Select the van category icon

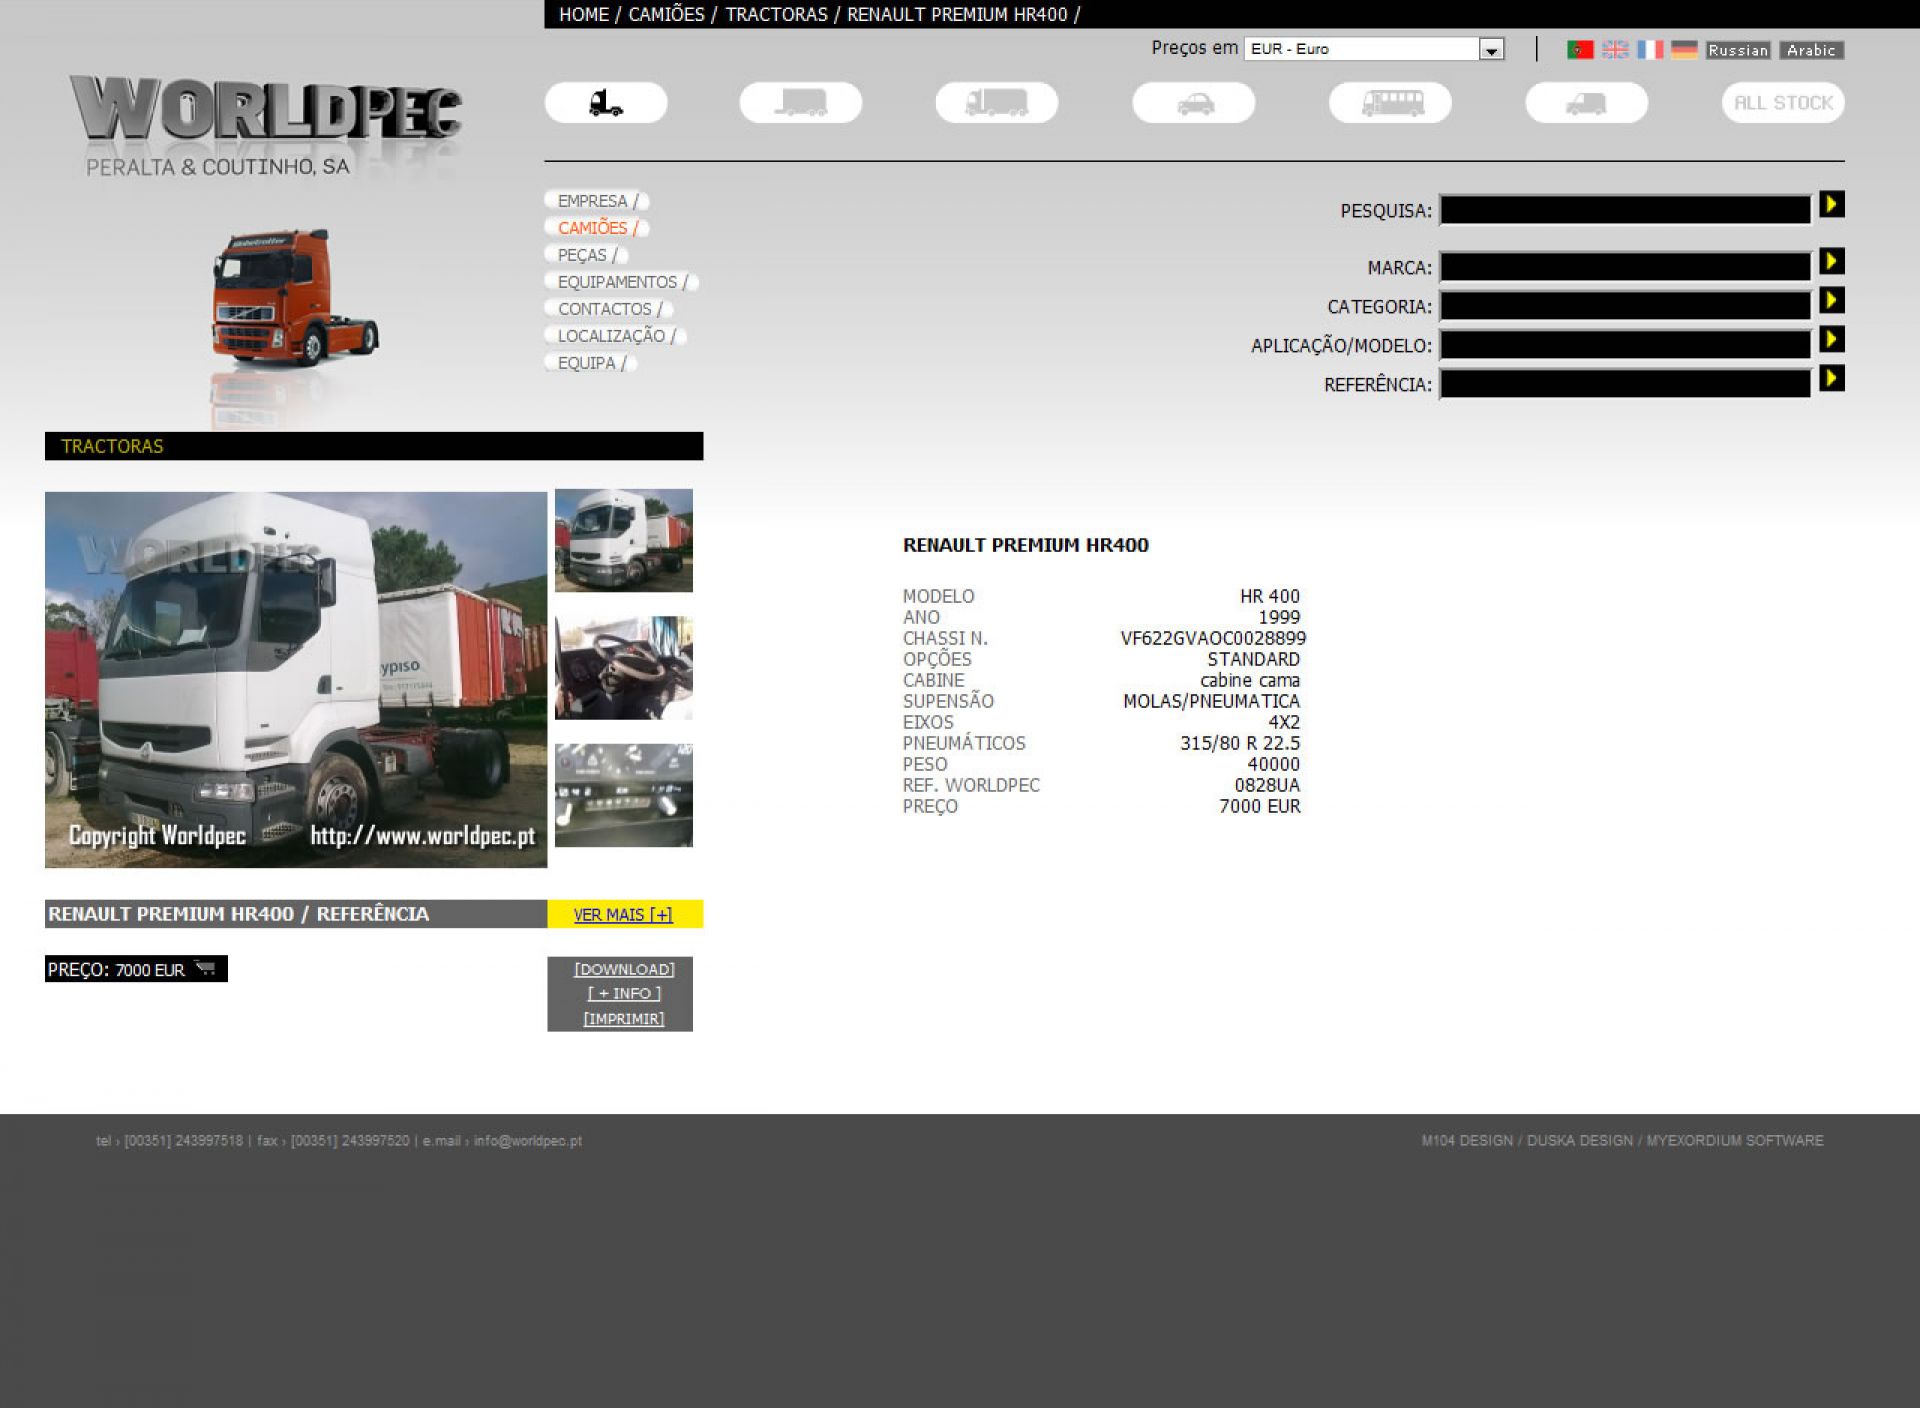click(1586, 103)
